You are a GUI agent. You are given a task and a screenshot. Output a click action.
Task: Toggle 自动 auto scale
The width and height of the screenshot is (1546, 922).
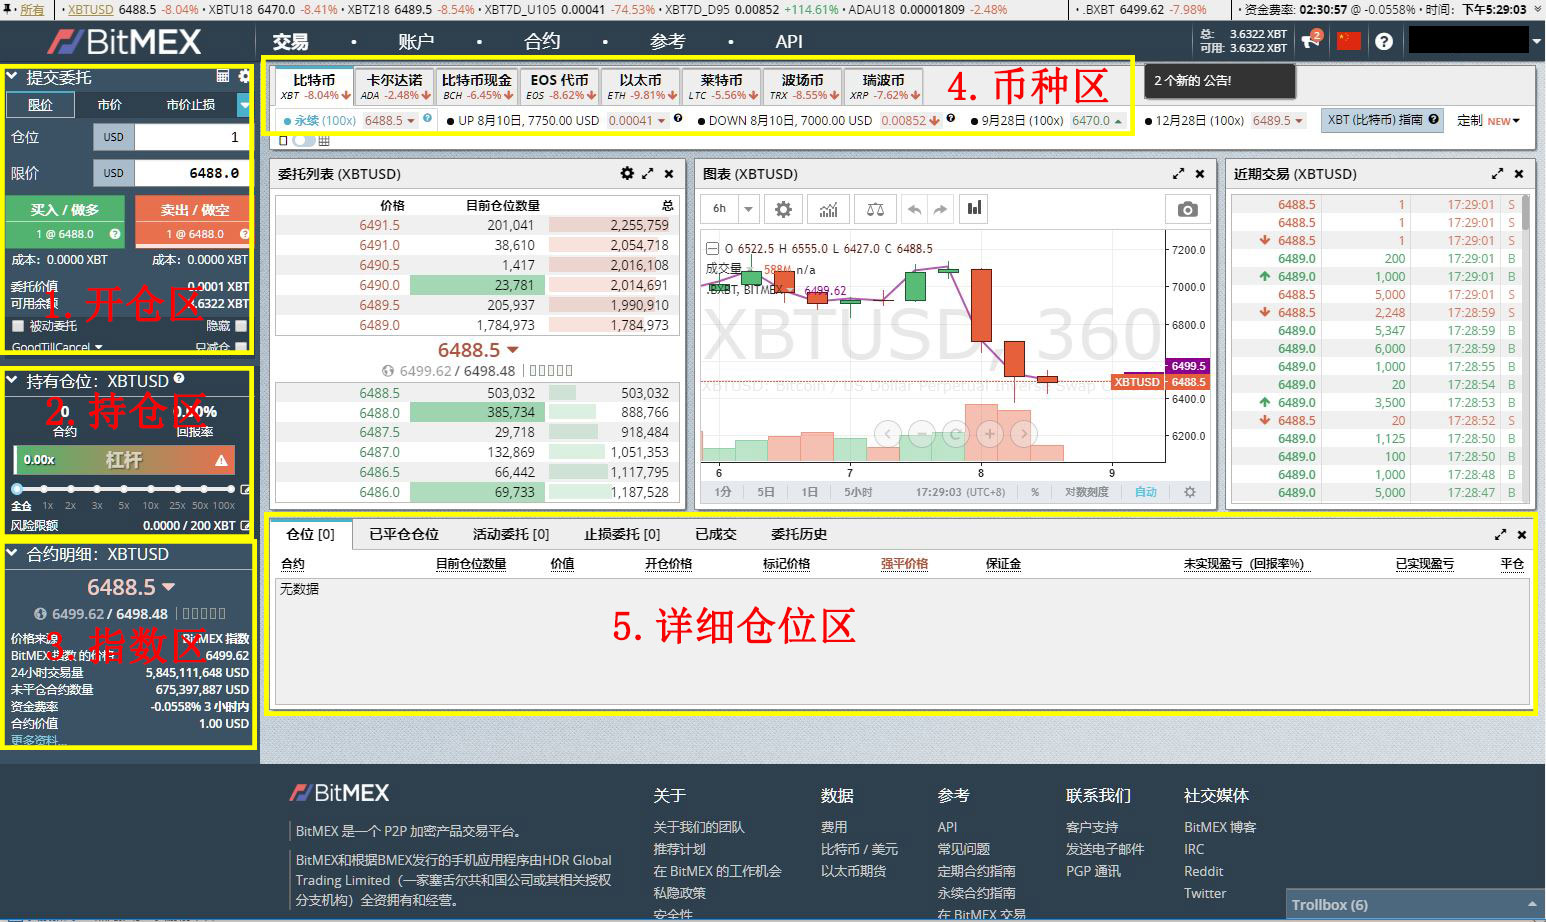(1146, 492)
